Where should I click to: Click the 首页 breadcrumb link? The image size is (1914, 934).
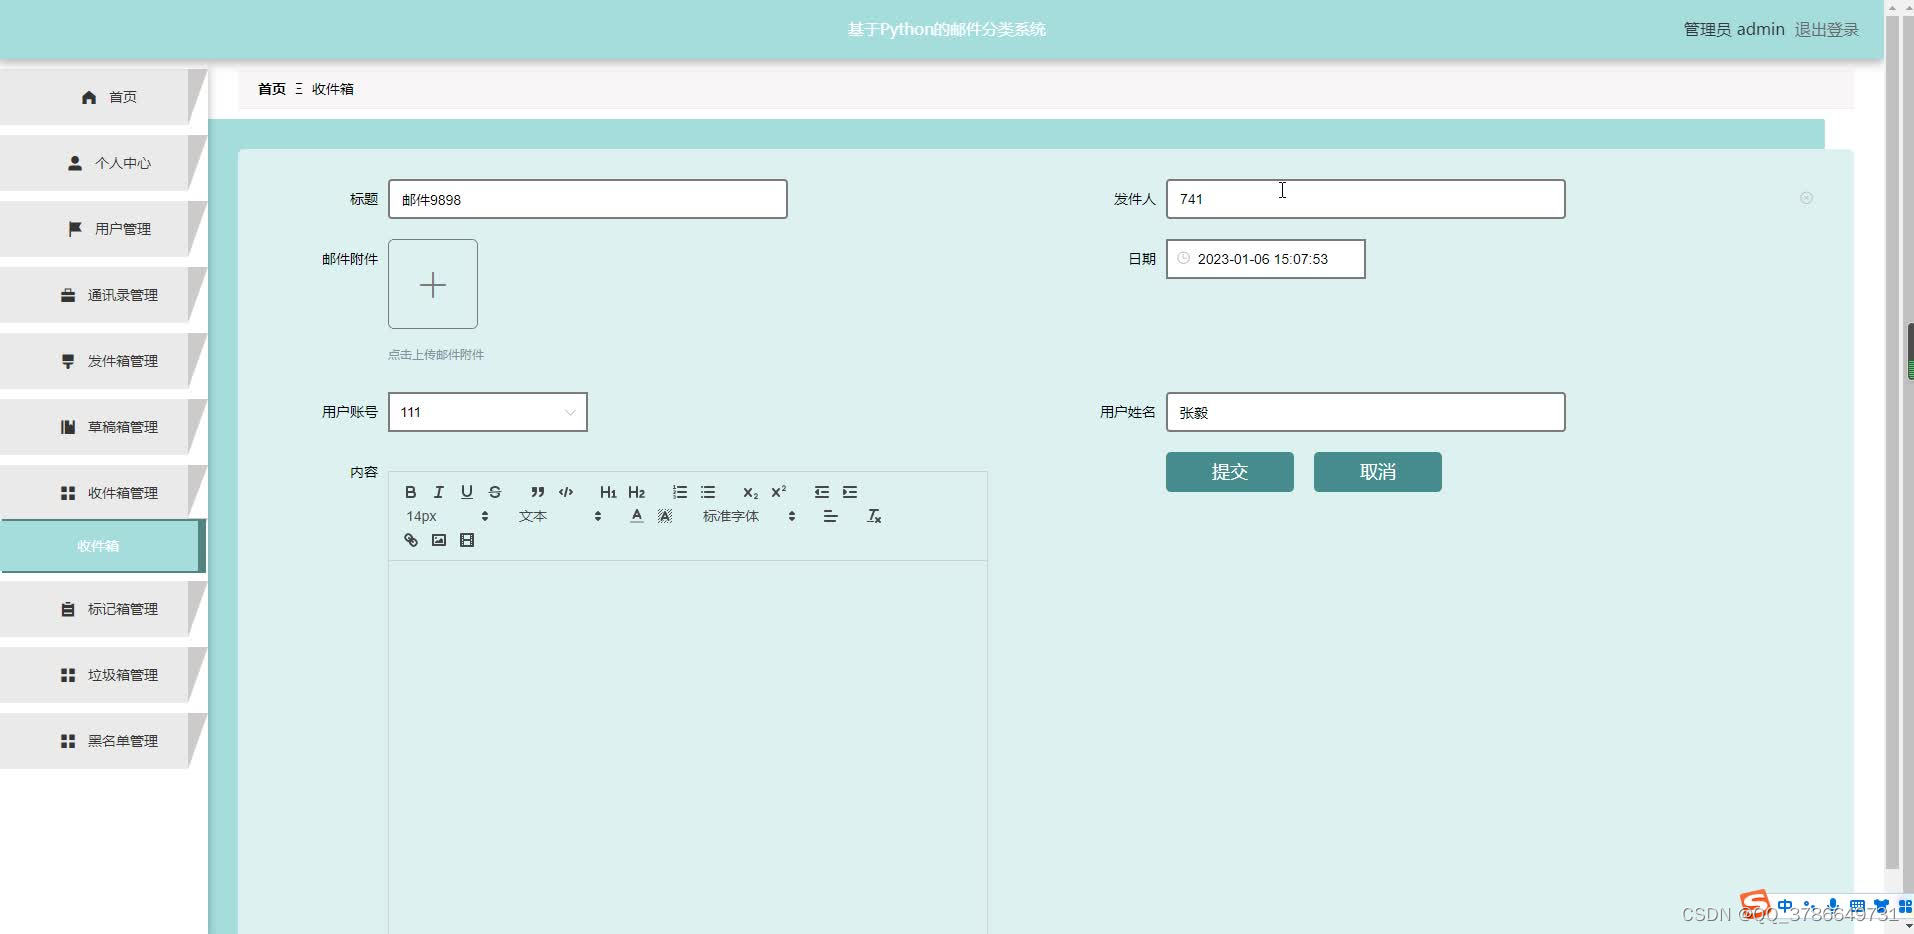(x=272, y=89)
